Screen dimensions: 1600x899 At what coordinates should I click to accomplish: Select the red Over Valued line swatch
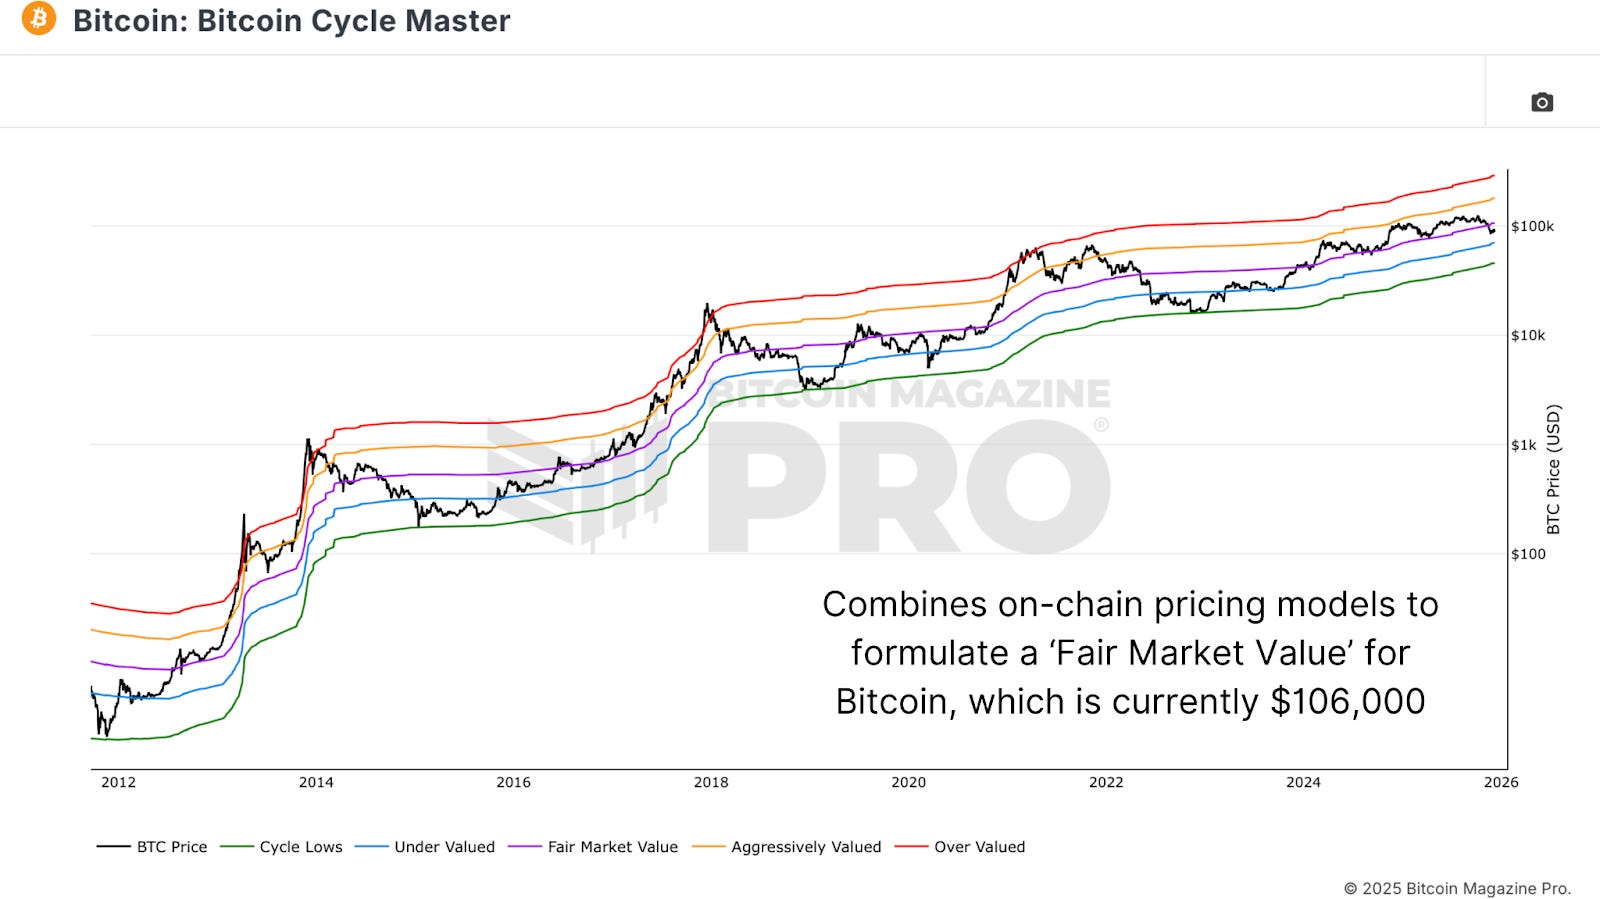(x=914, y=846)
